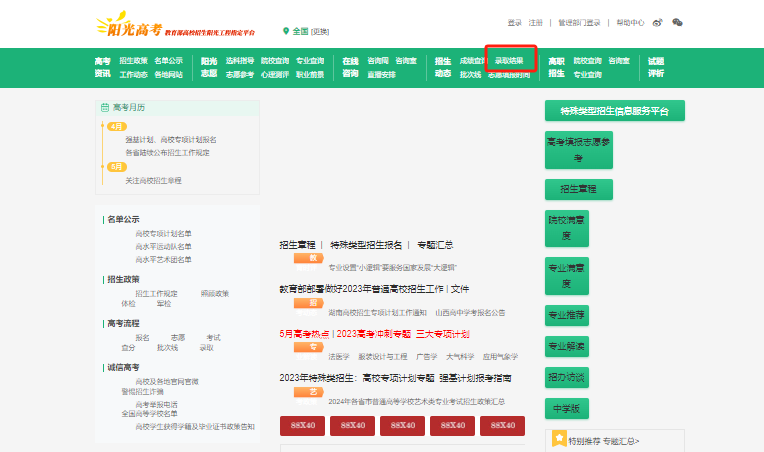Image resolution: width=764 pixels, height=452 pixels.
Task: Open 高水平艺术团名单 link
Action: click(x=163, y=260)
